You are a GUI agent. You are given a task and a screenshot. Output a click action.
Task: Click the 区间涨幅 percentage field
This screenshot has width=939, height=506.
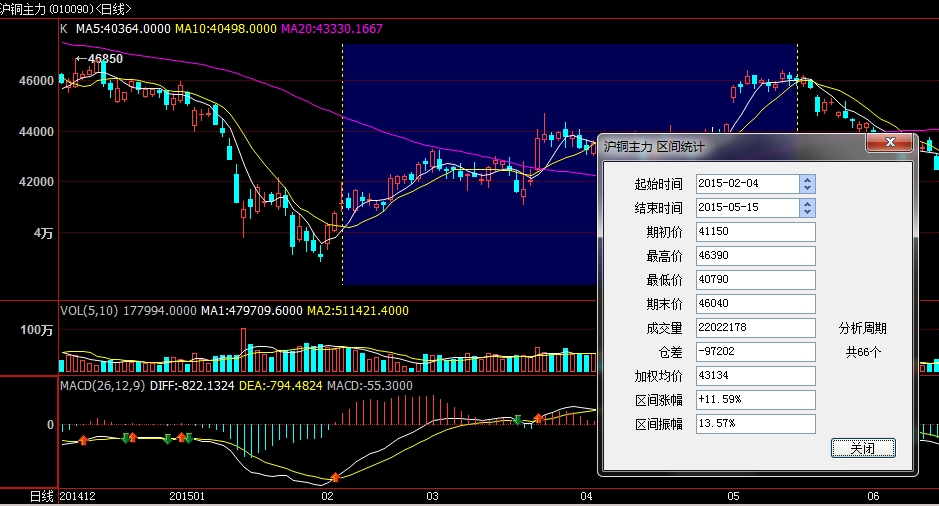755,400
